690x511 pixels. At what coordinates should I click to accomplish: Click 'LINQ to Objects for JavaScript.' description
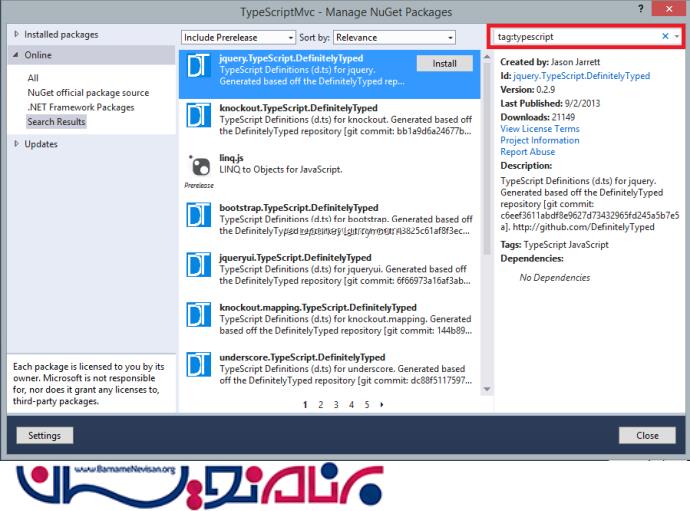281,169
